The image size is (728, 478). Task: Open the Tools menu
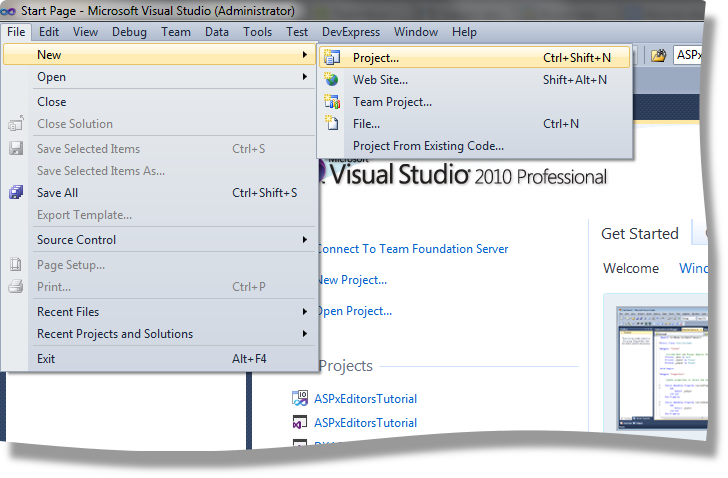pos(257,32)
